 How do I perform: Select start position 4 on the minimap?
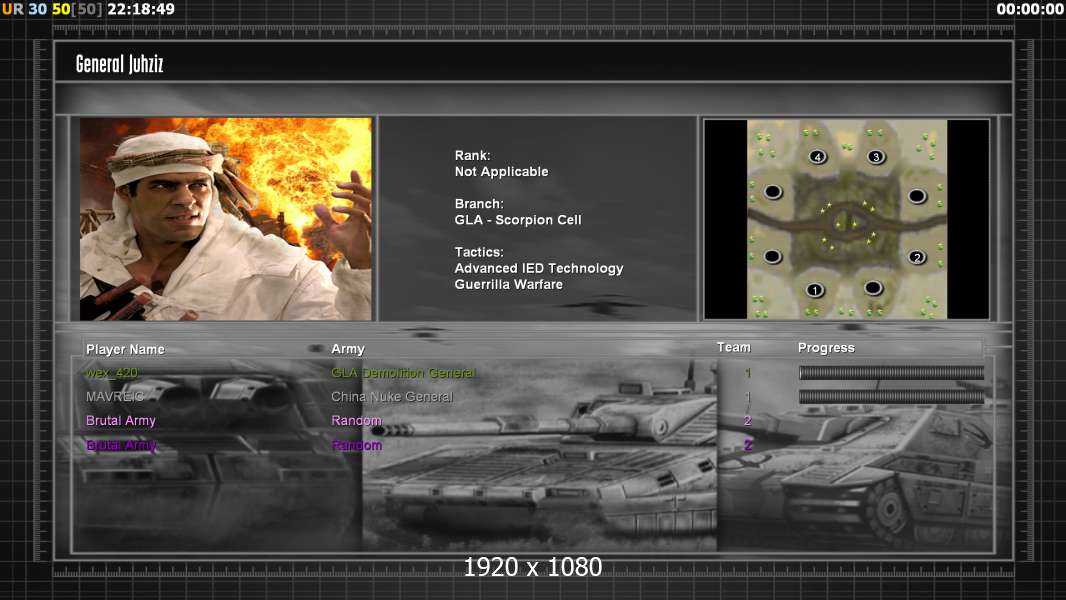817,157
